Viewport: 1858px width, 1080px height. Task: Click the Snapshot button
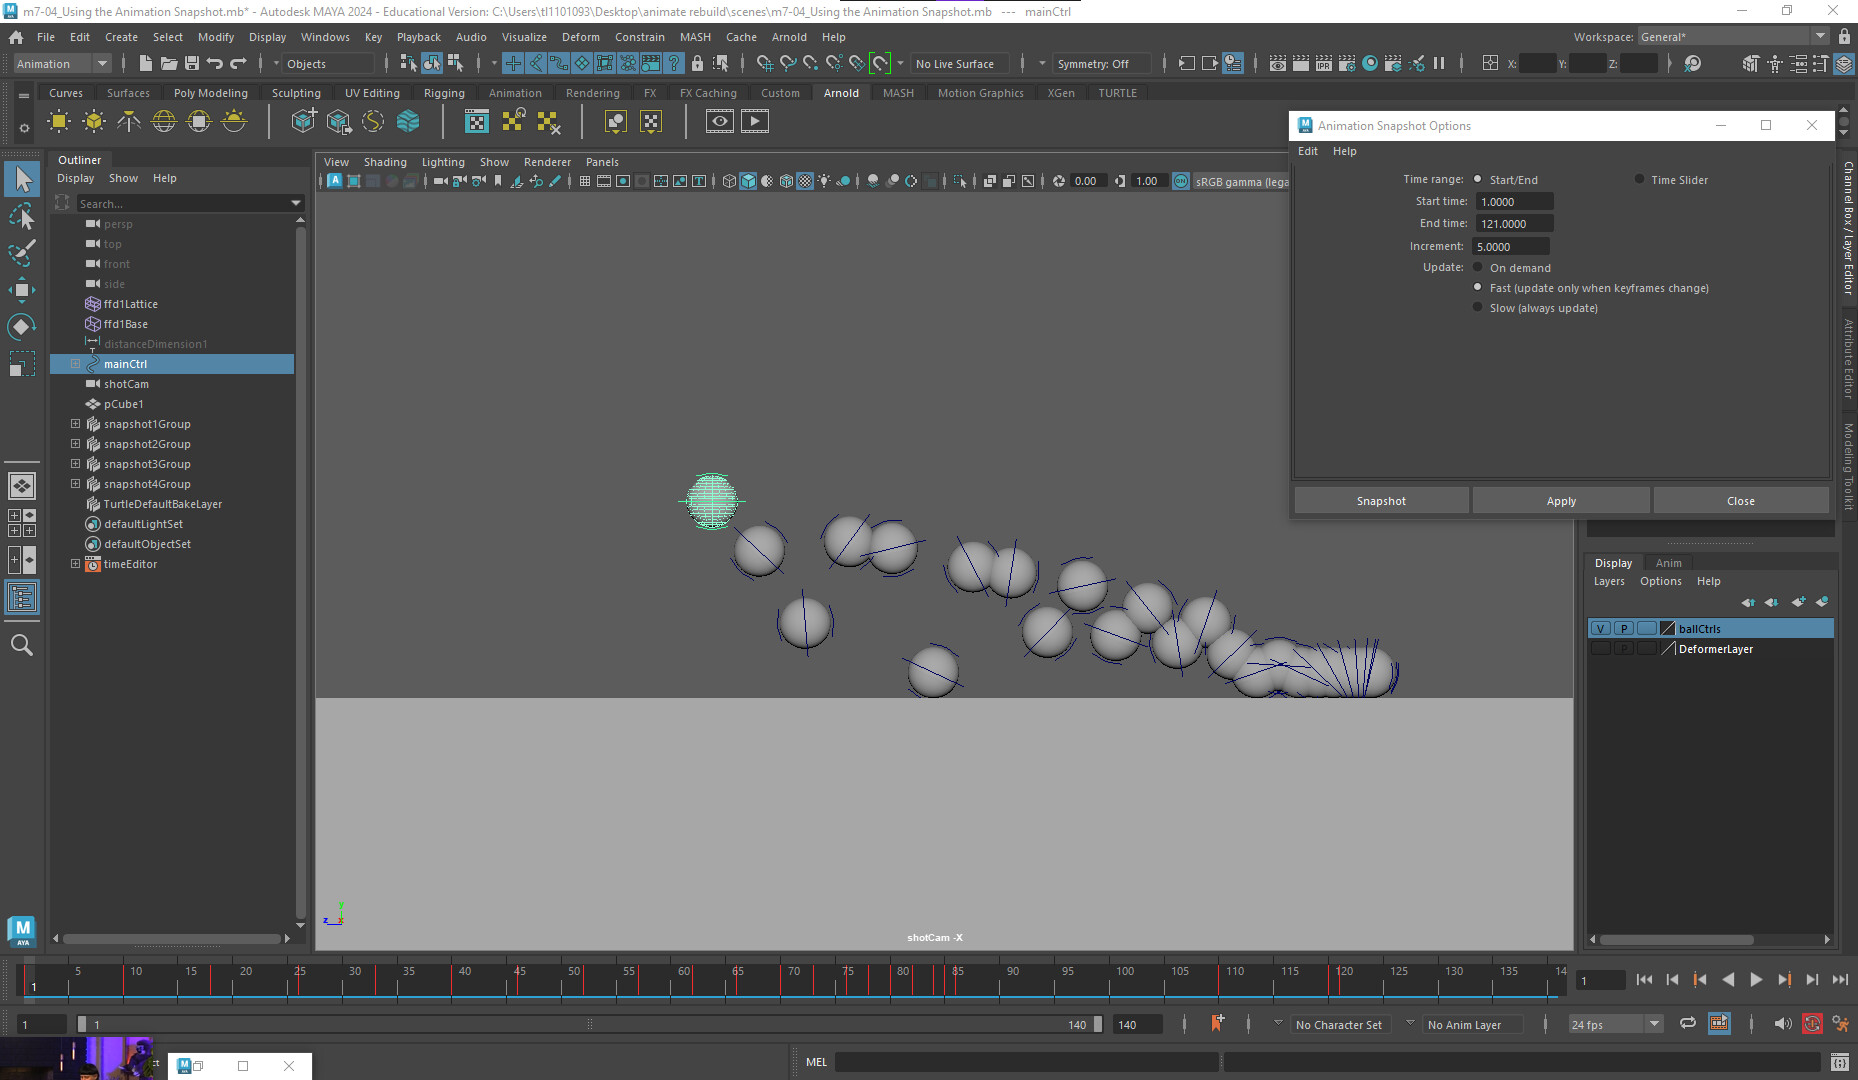pos(1380,501)
